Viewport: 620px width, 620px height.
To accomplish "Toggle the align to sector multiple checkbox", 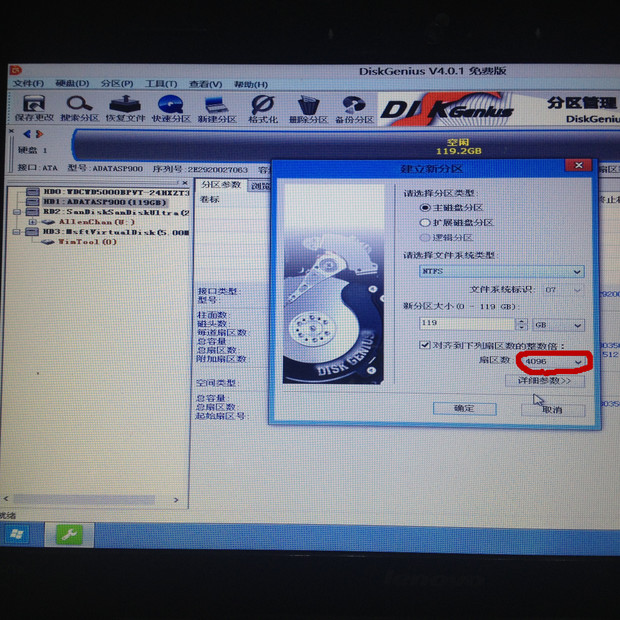I will [x=425, y=345].
